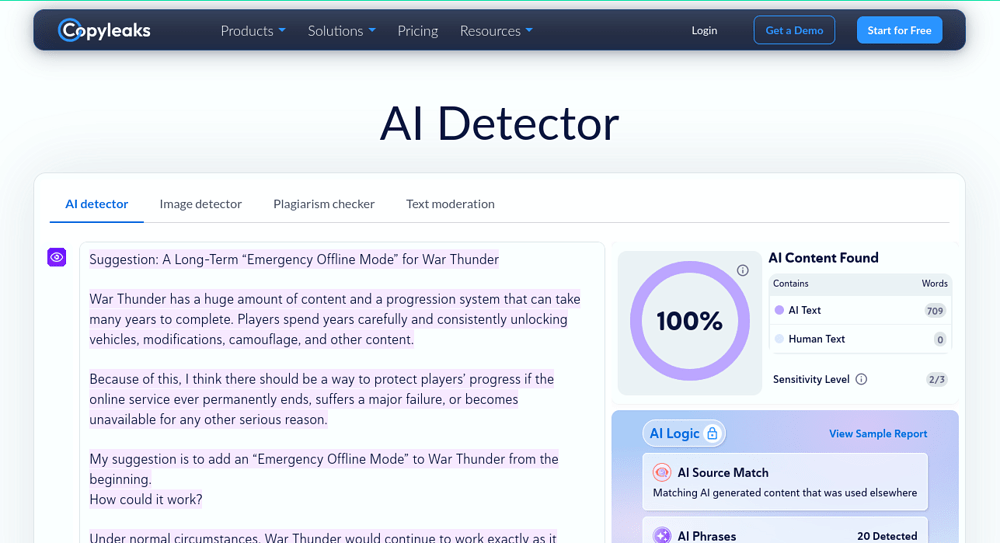Click the 'Matching AI generated content' description
The width and height of the screenshot is (1000, 543).
785,493
